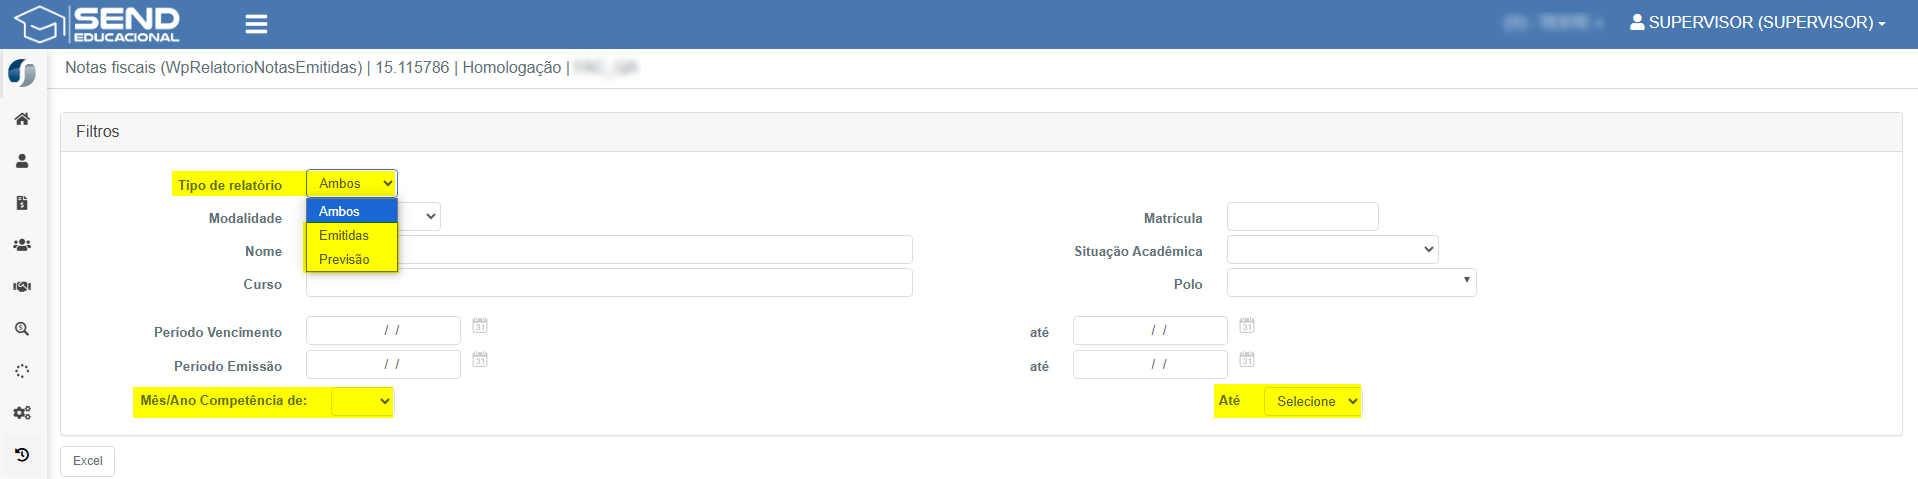
Task: Open the users group icon in sidebar
Action: click(x=22, y=245)
